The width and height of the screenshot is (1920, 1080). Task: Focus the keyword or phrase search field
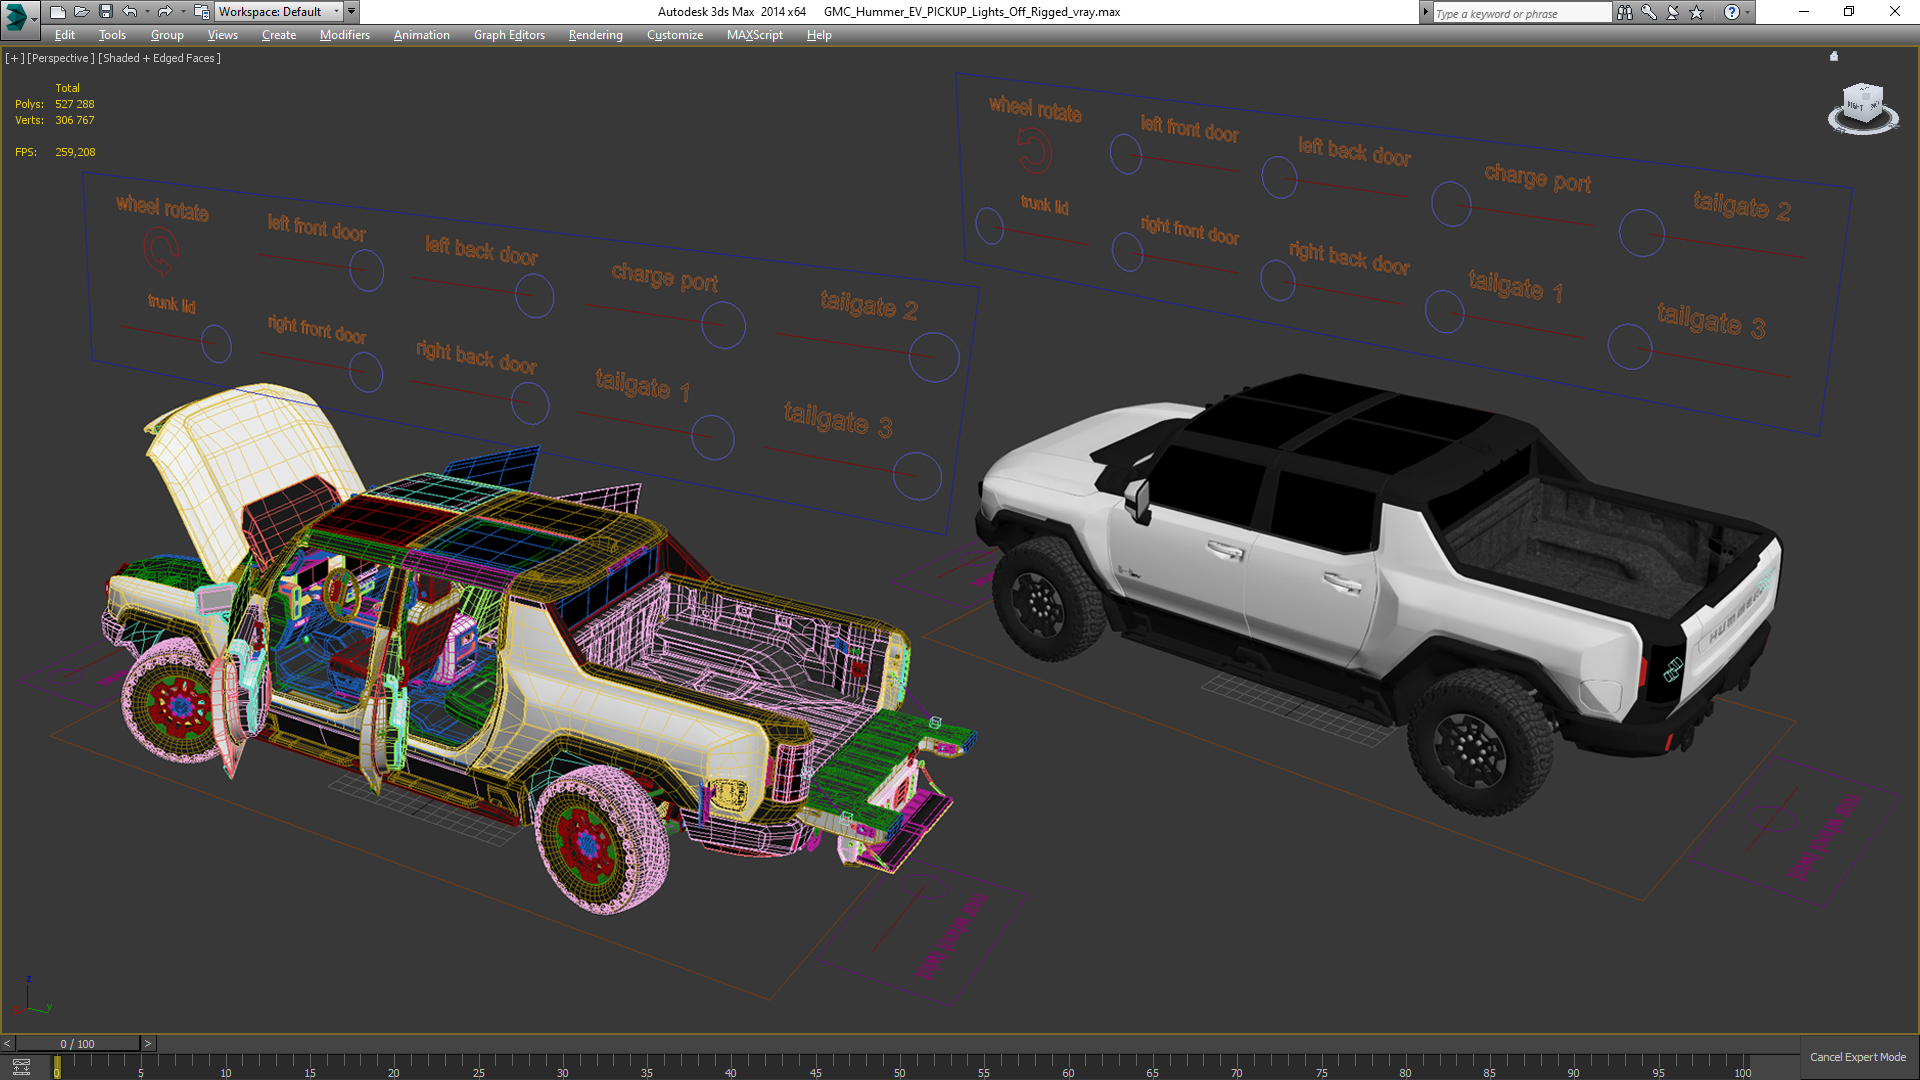point(1521,13)
